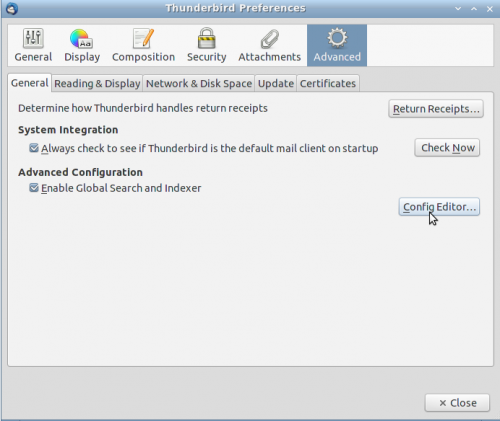This screenshot has height=421, width=500.
Task: Click 'Determine how Thunderbird handles return receipts' text
Action: pos(143,108)
